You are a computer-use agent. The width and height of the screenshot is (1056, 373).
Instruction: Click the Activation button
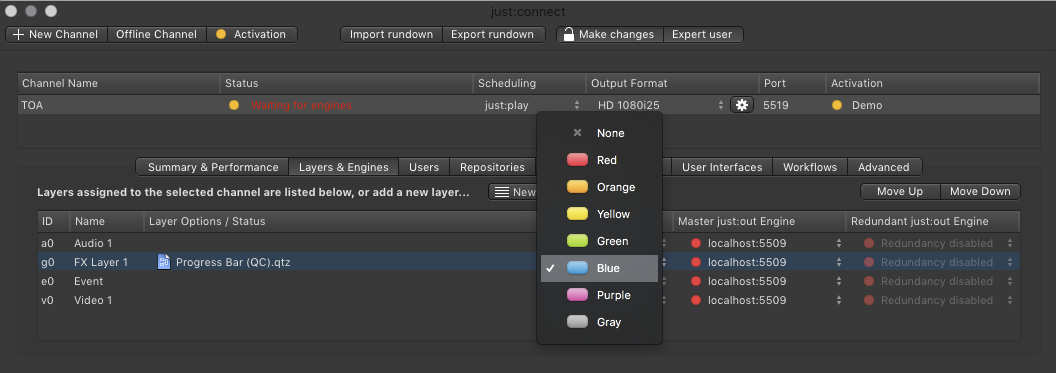coord(251,34)
